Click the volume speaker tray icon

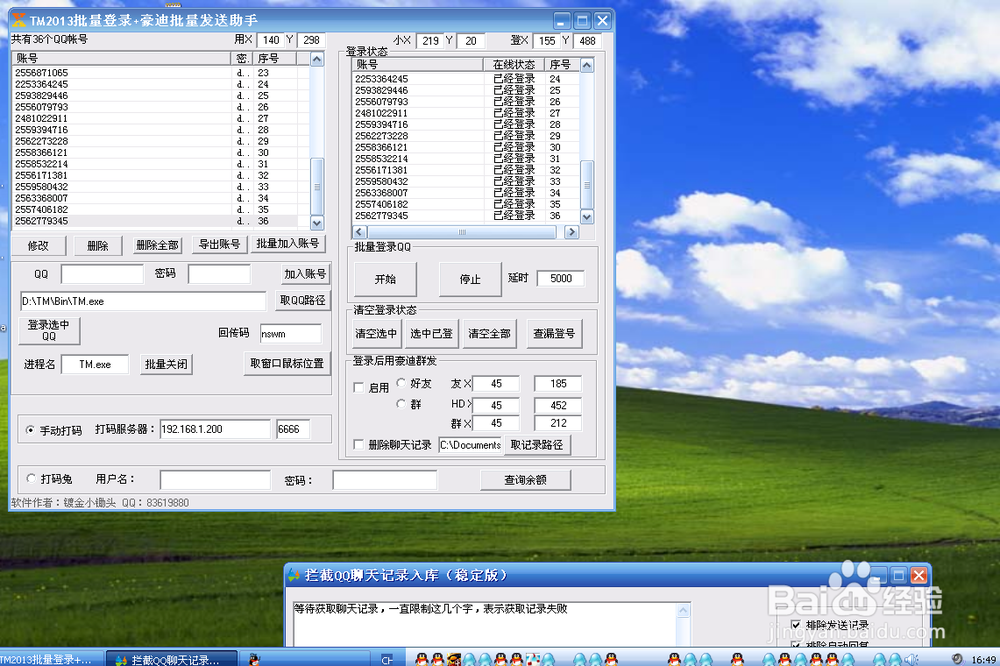click(913, 659)
